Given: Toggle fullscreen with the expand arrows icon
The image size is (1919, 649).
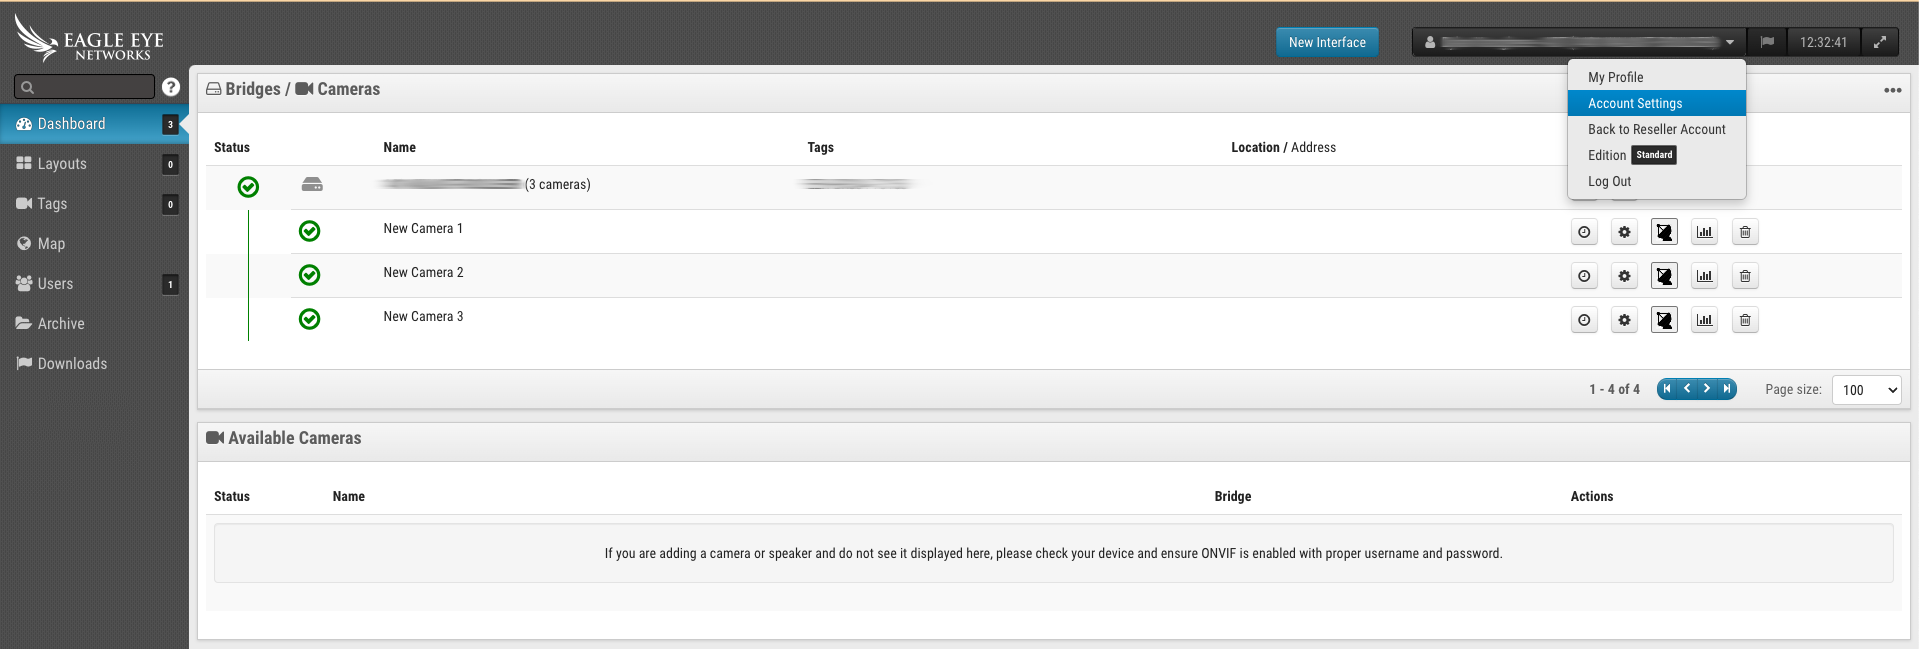Looking at the screenshot, I should [1880, 42].
